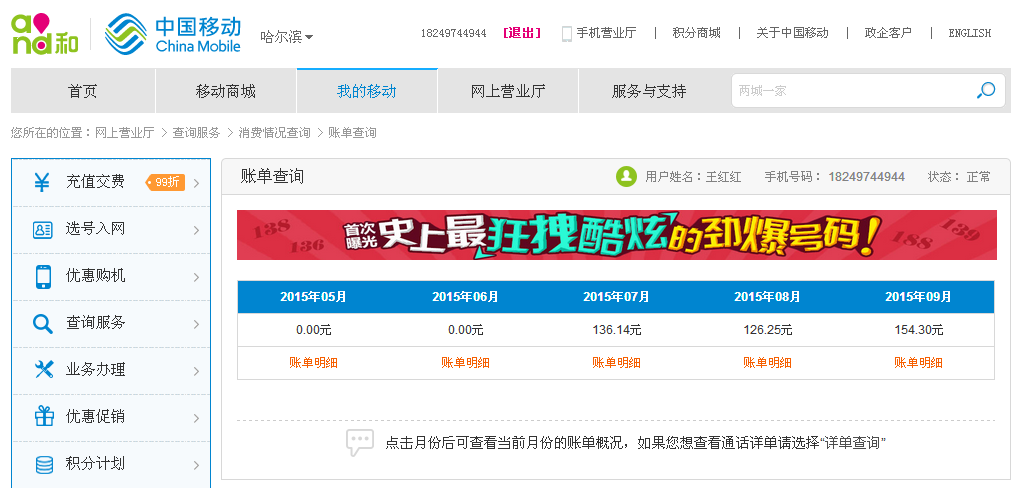
Task: Open the 移动商城 tab
Action: pos(226,91)
